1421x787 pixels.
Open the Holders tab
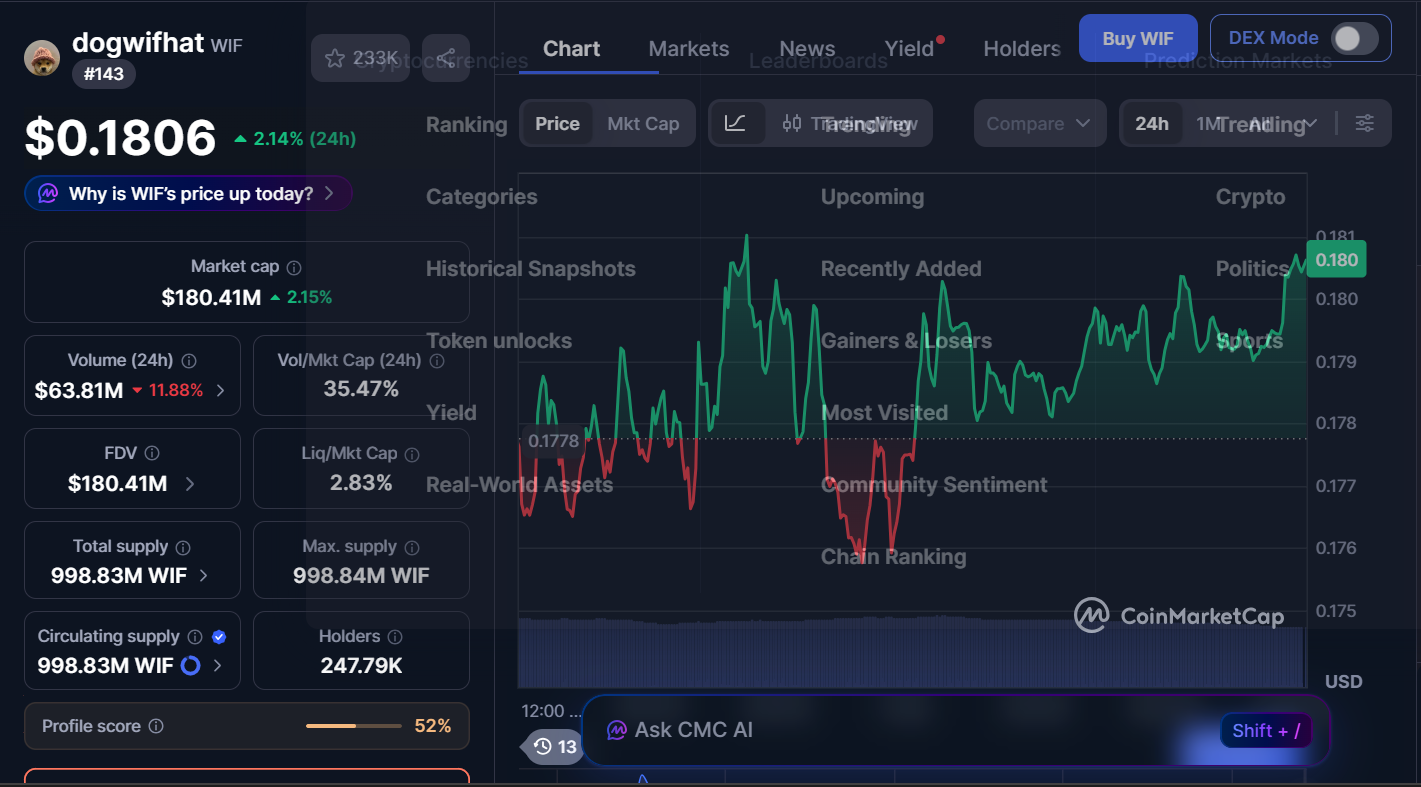1021,48
